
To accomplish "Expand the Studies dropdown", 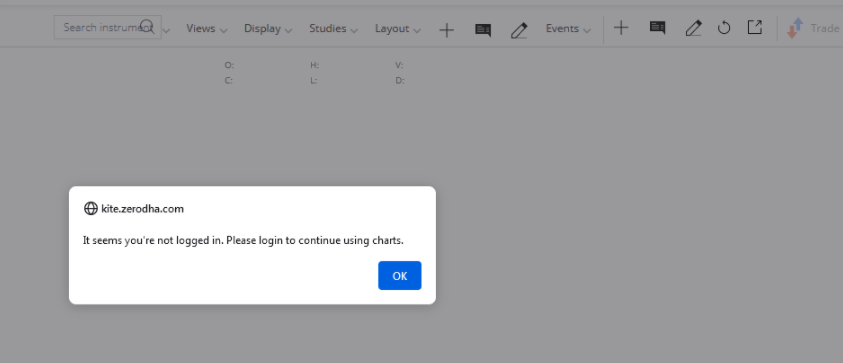I will (333, 29).
